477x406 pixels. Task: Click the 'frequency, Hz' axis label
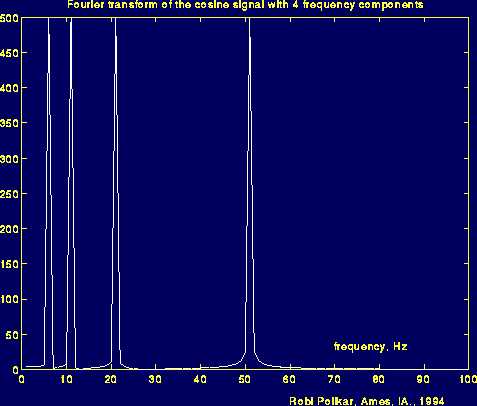click(x=370, y=346)
